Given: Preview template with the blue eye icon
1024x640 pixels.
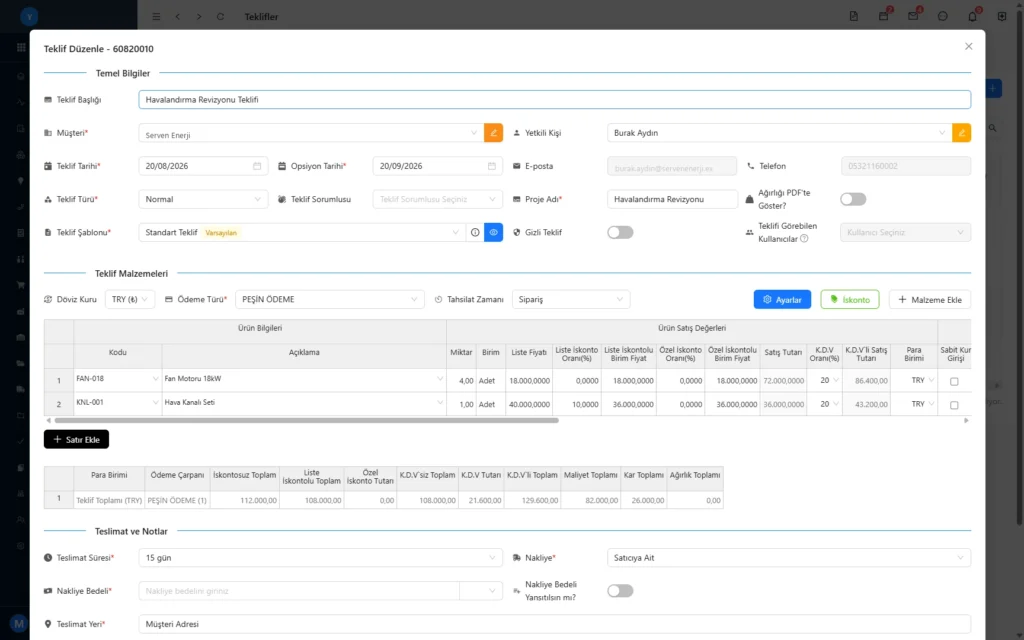Looking at the screenshot, I should 494,232.
